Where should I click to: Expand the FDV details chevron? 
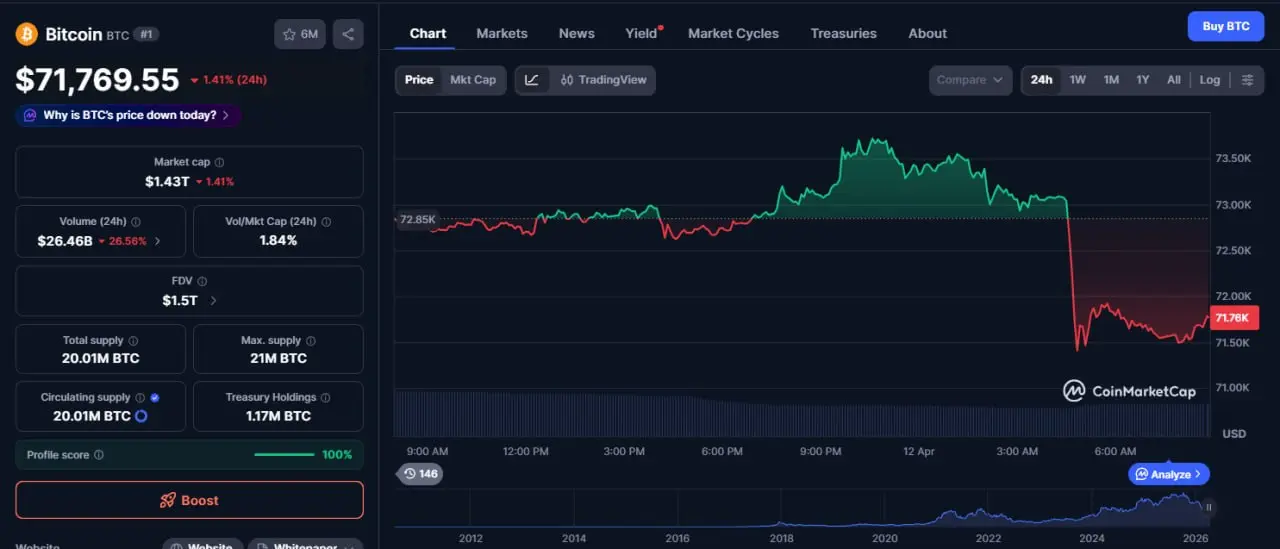pyautogui.click(x=213, y=300)
